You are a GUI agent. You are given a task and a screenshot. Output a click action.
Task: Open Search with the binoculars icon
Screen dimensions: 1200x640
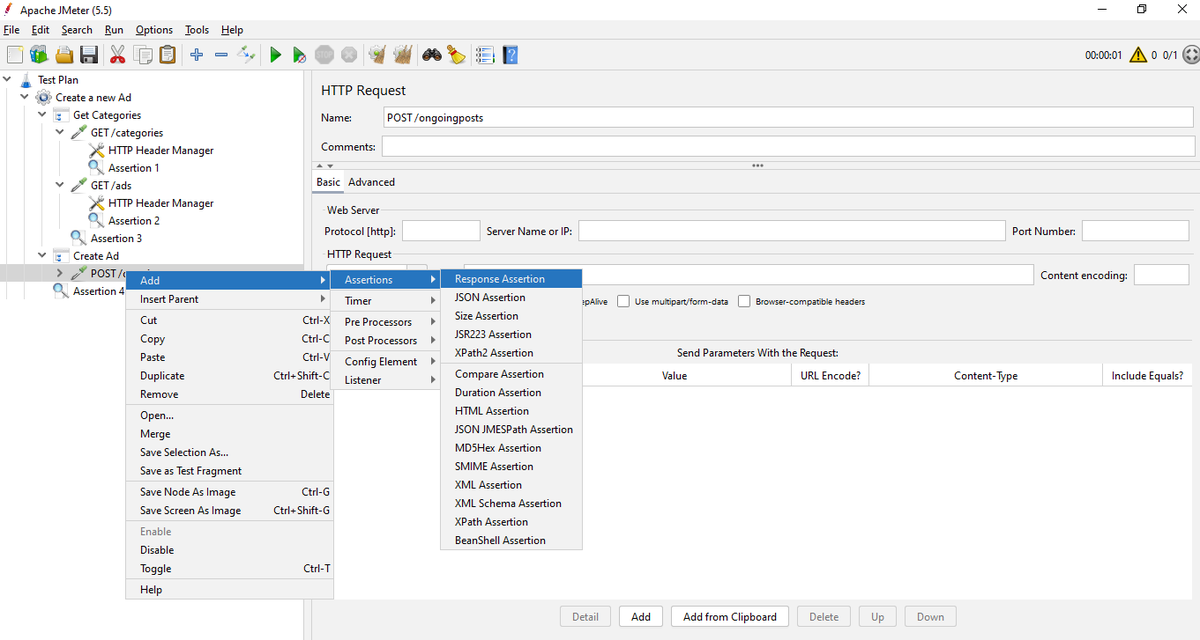click(432, 55)
